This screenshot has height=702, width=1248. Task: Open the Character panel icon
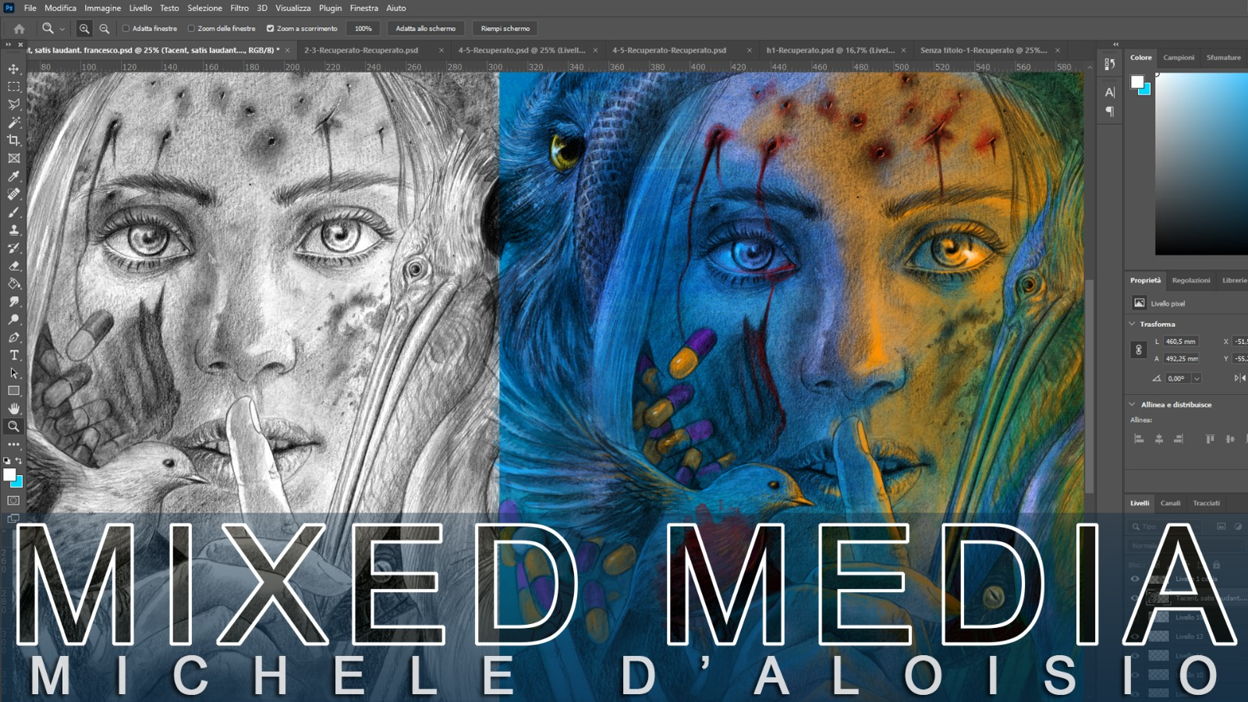[x=1110, y=92]
